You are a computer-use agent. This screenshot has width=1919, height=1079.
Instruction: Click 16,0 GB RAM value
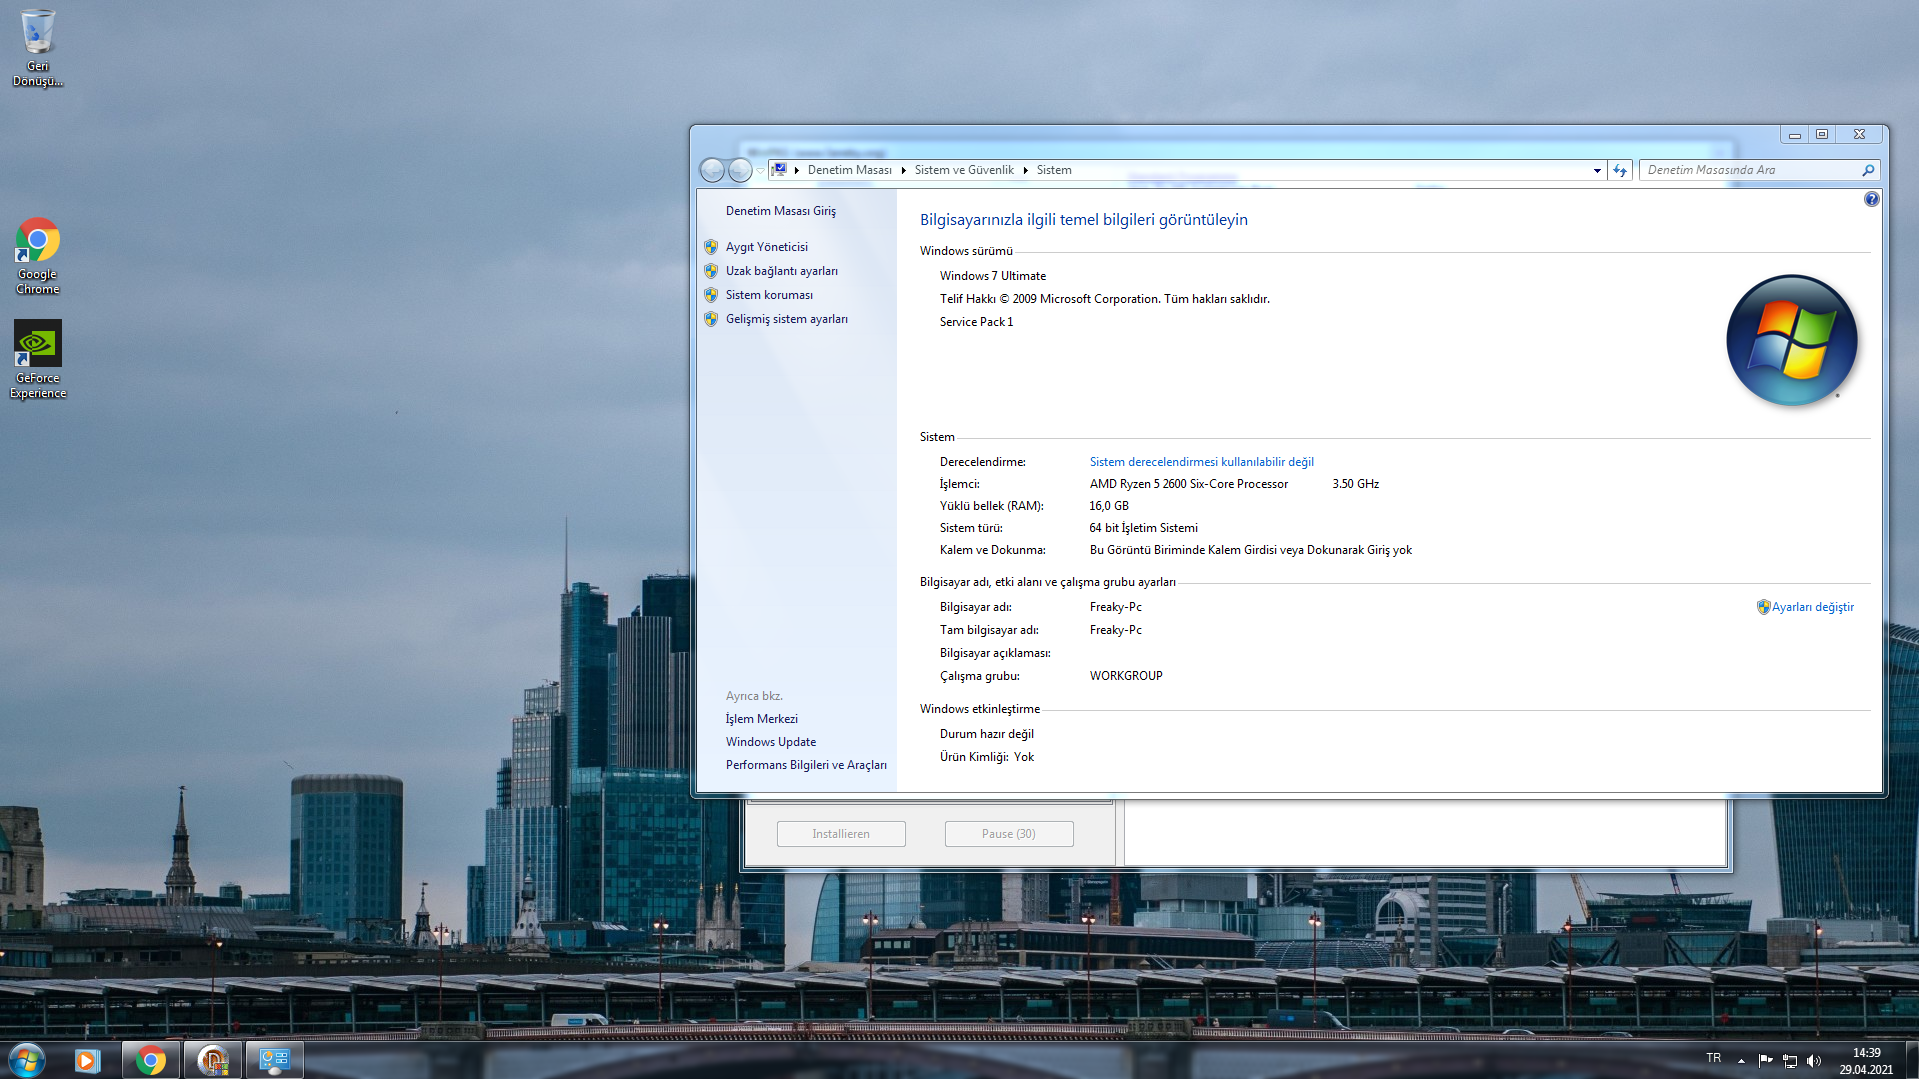[1108, 506]
